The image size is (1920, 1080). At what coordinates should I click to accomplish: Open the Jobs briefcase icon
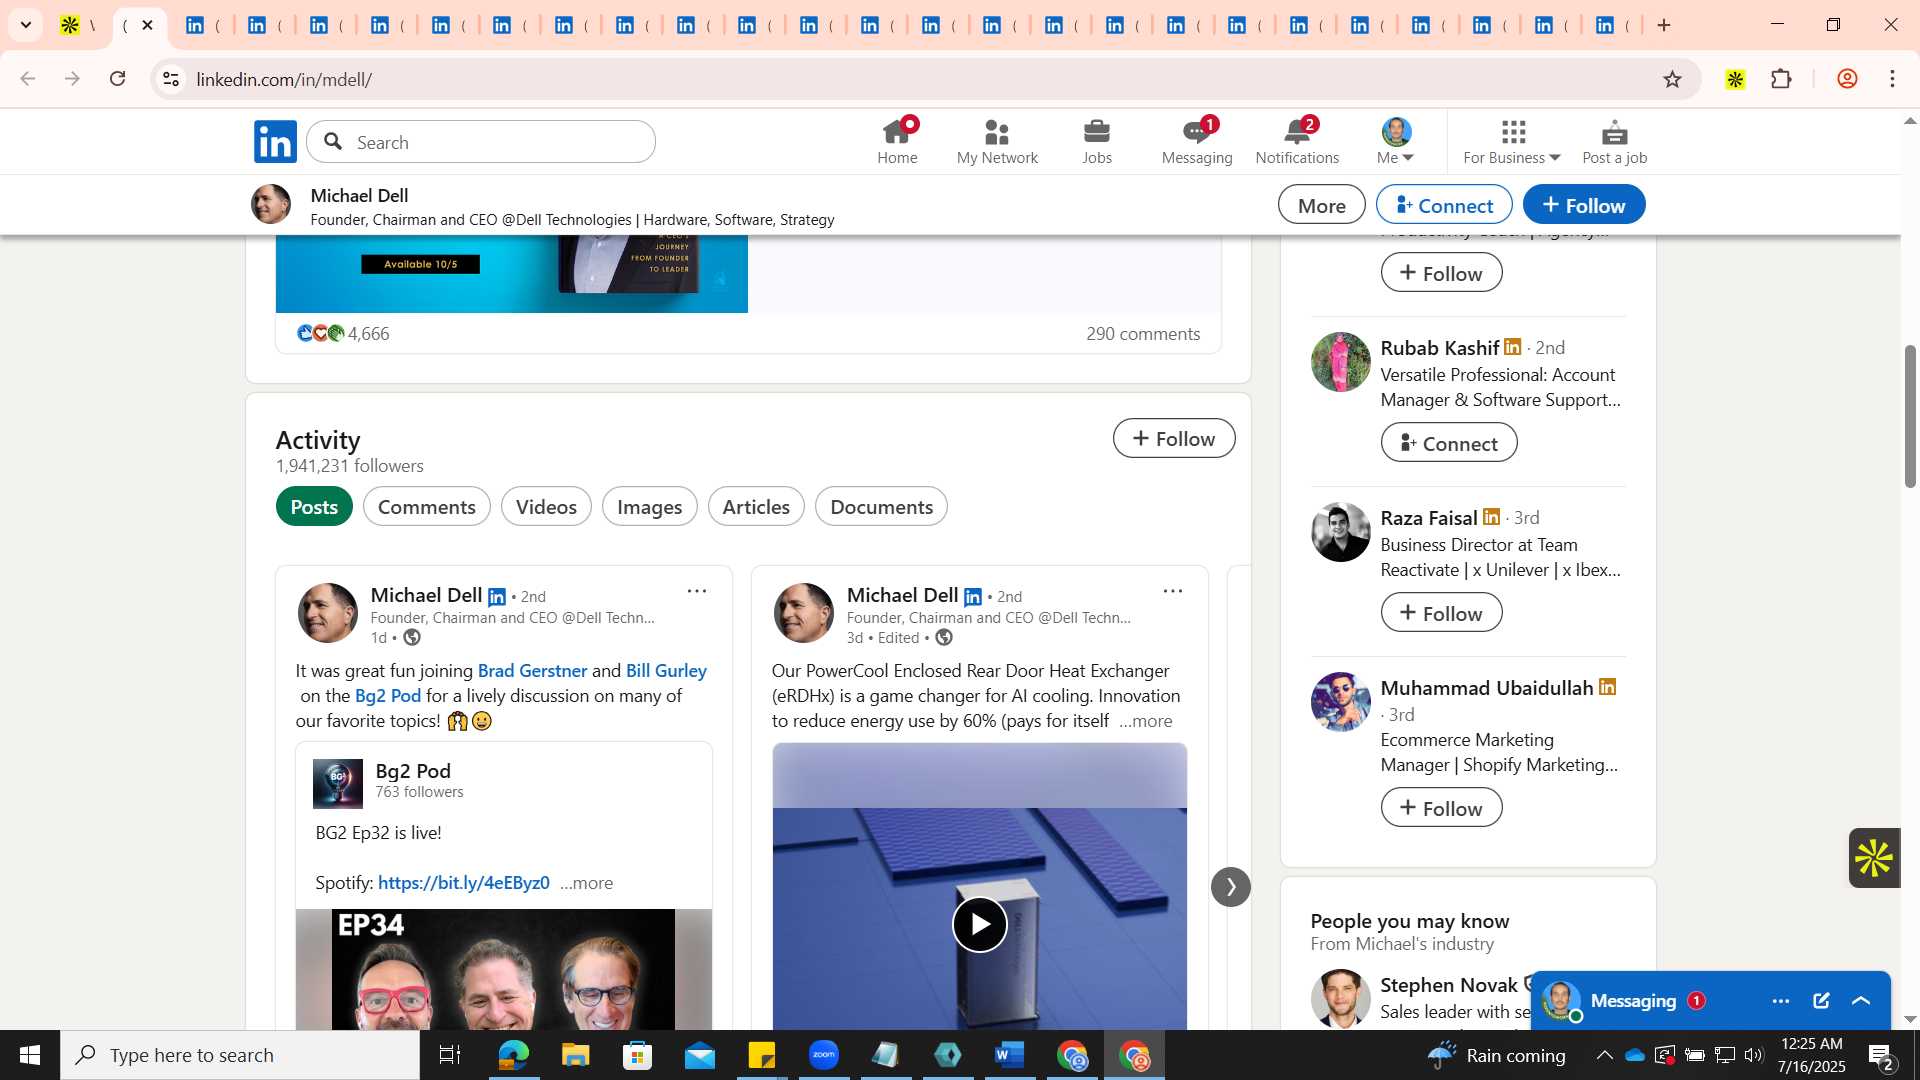[1097, 142]
